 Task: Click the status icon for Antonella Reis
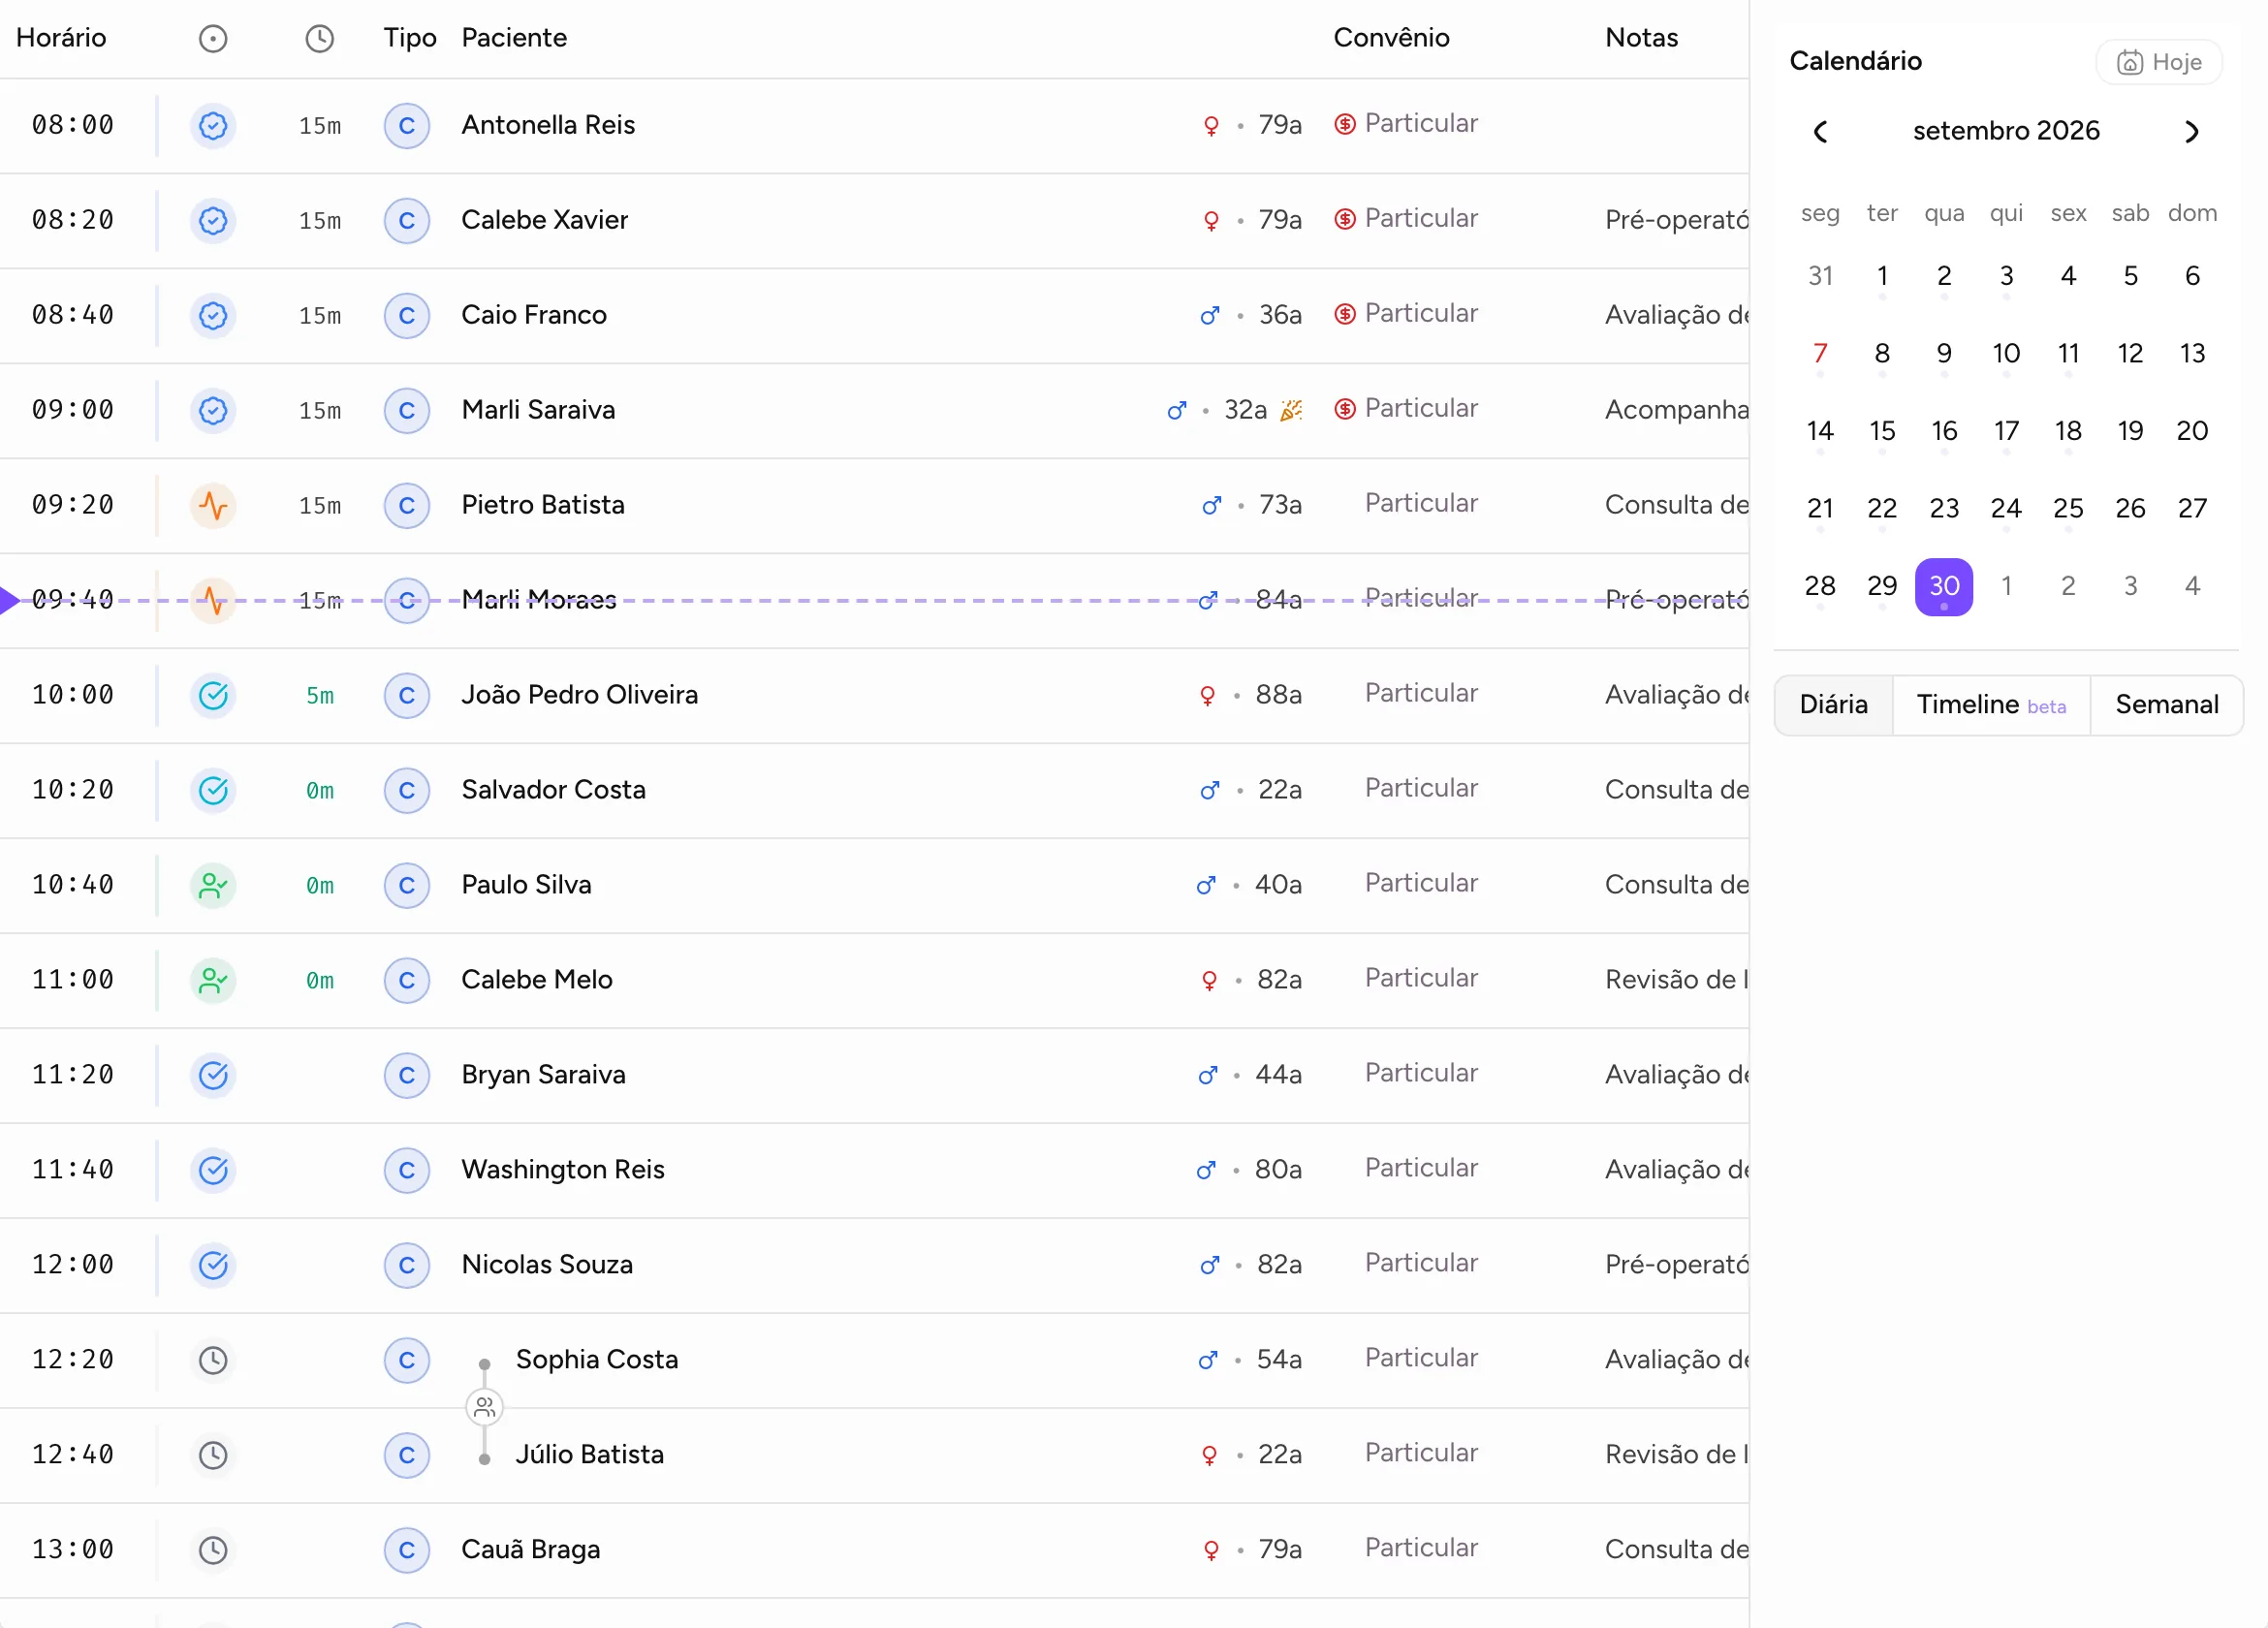pyautogui.click(x=213, y=126)
